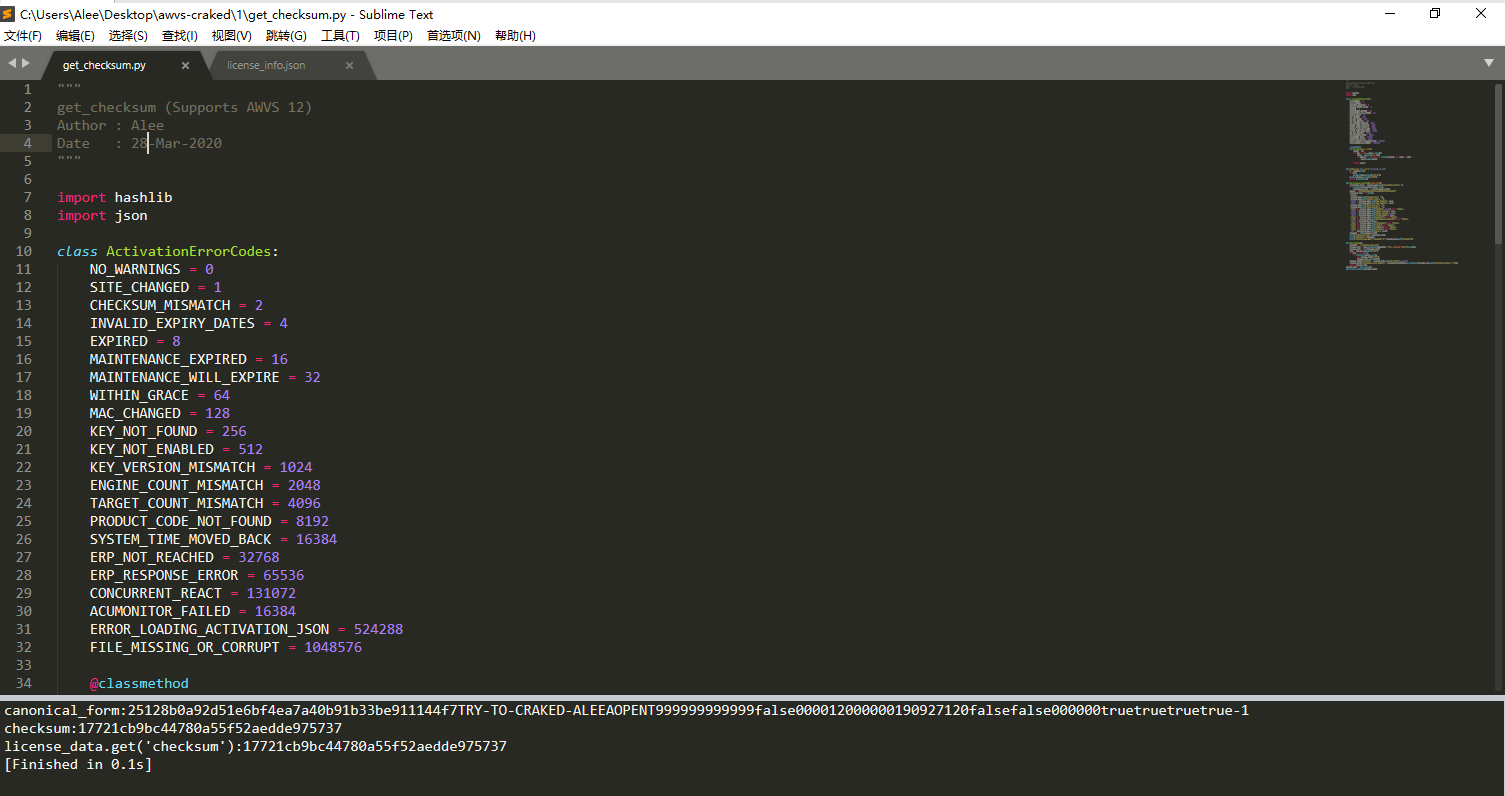This screenshot has width=1505, height=796.
Task: Click the Sublime Text app icon in title bar
Action: pyautogui.click(x=9, y=14)
